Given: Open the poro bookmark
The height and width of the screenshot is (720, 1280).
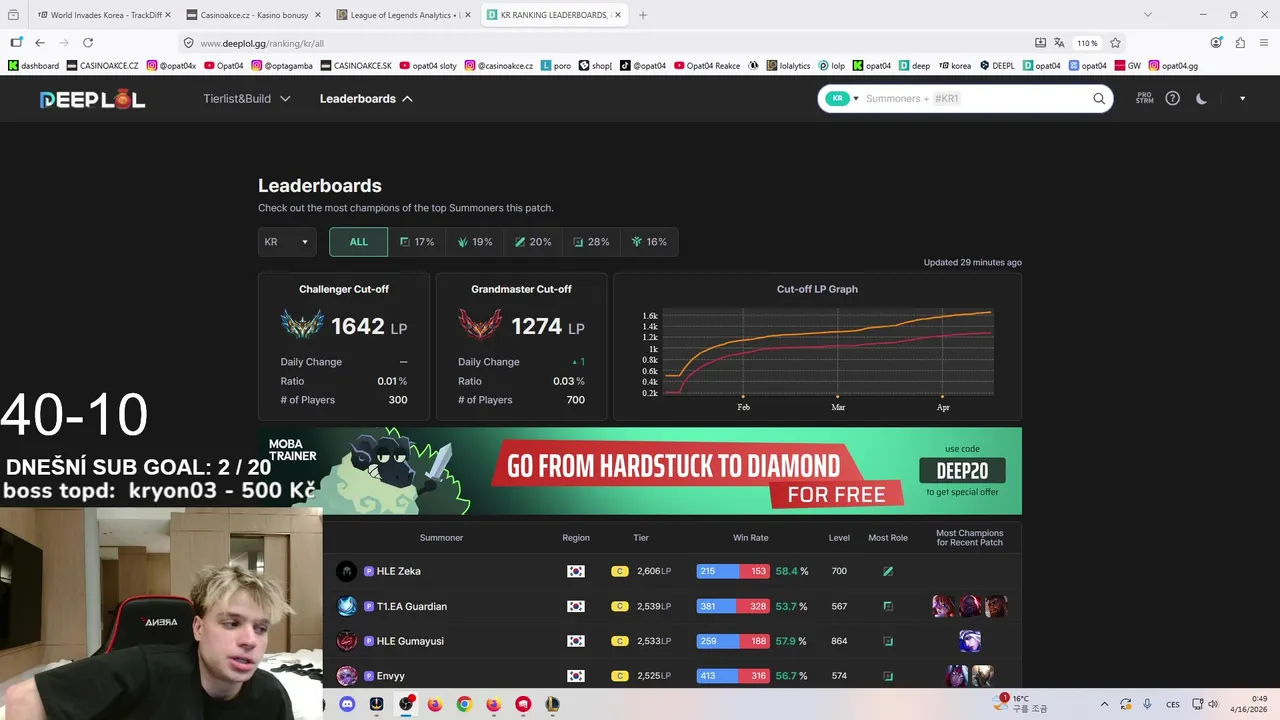Looking at the screenshot, I should [556, 66].
